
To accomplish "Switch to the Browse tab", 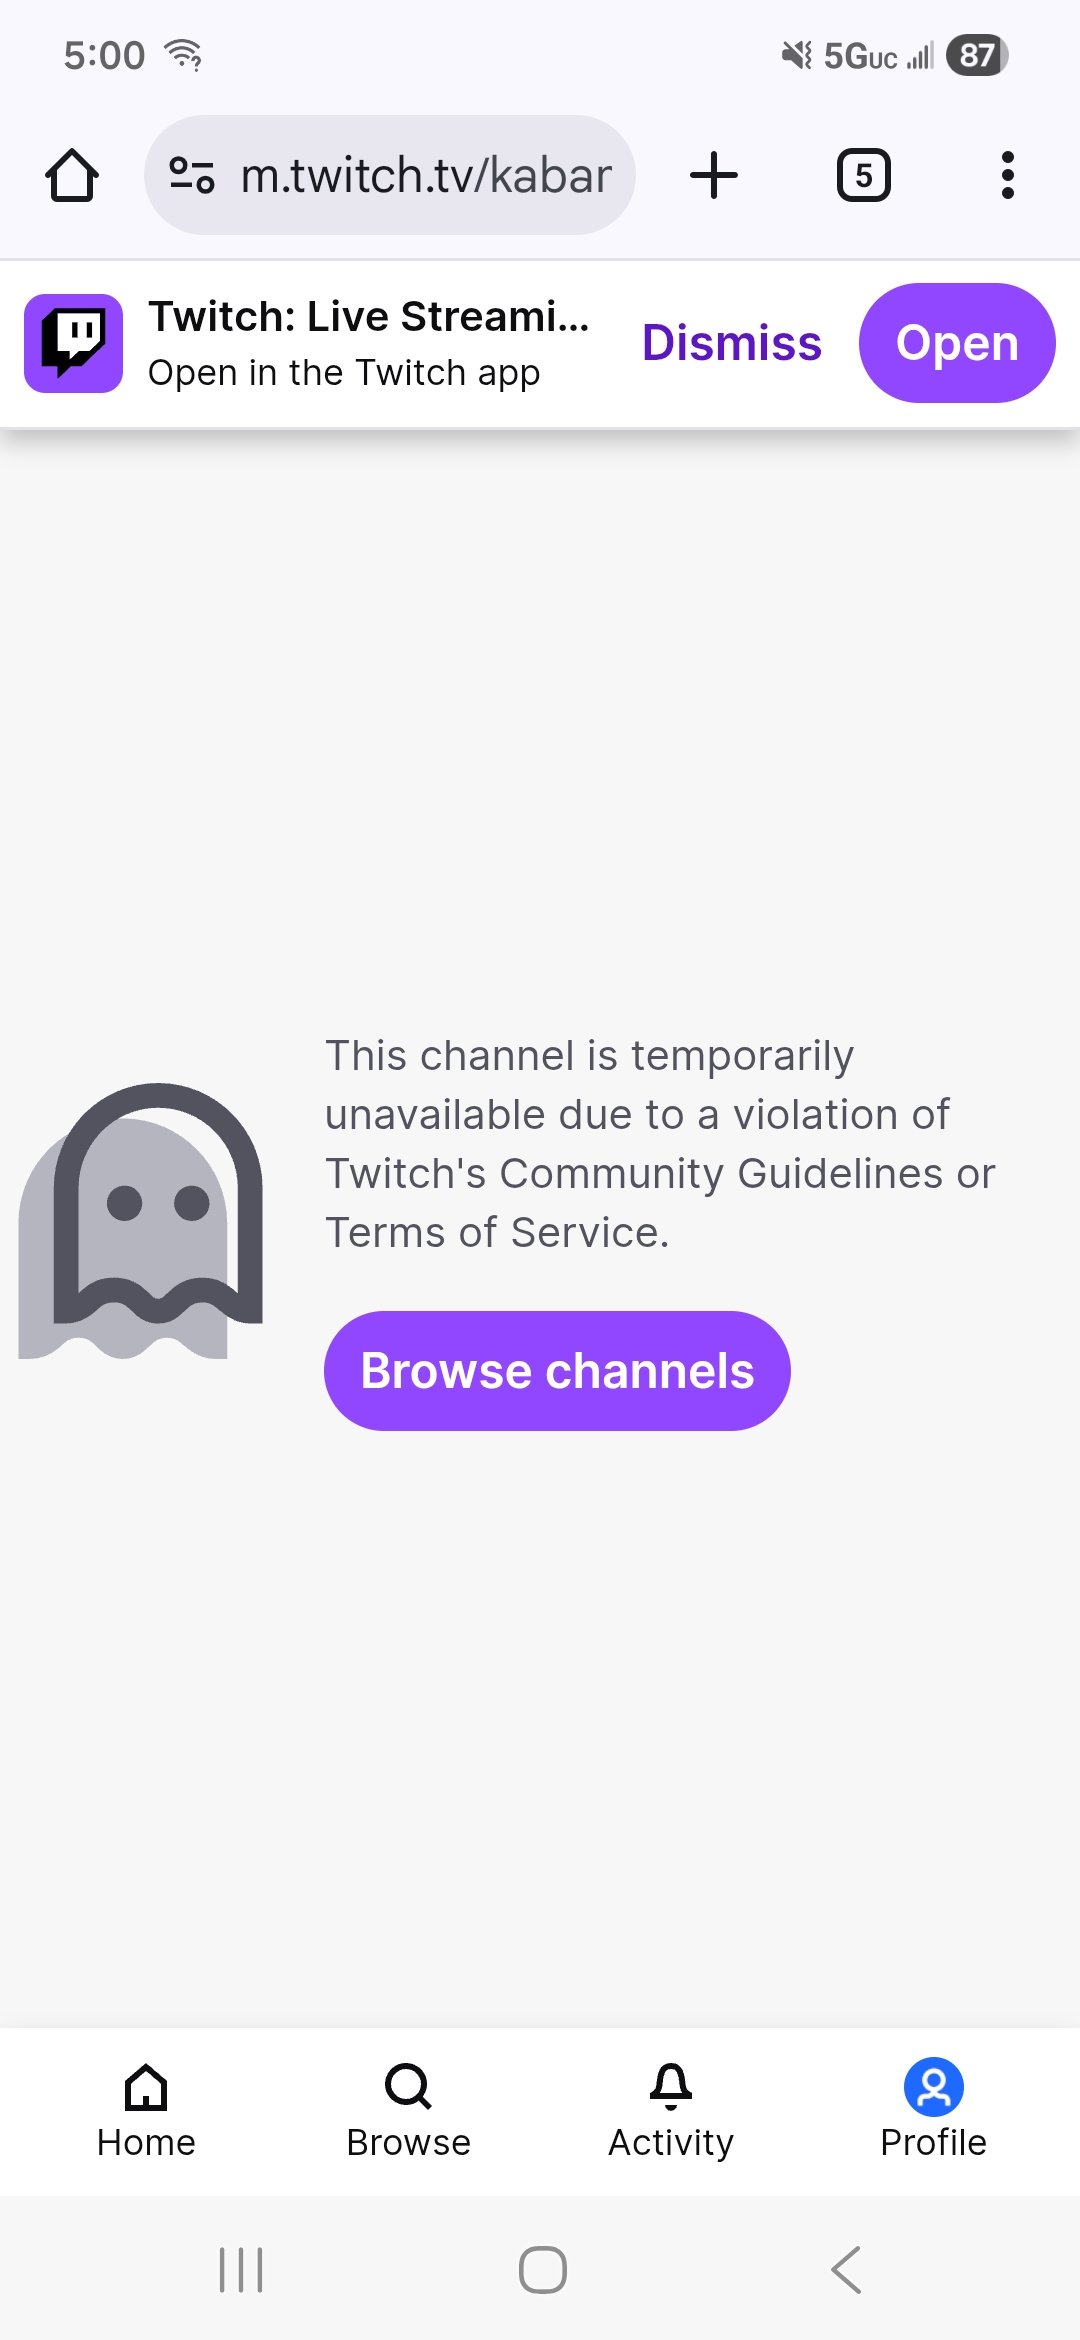I will point(408,2112).
